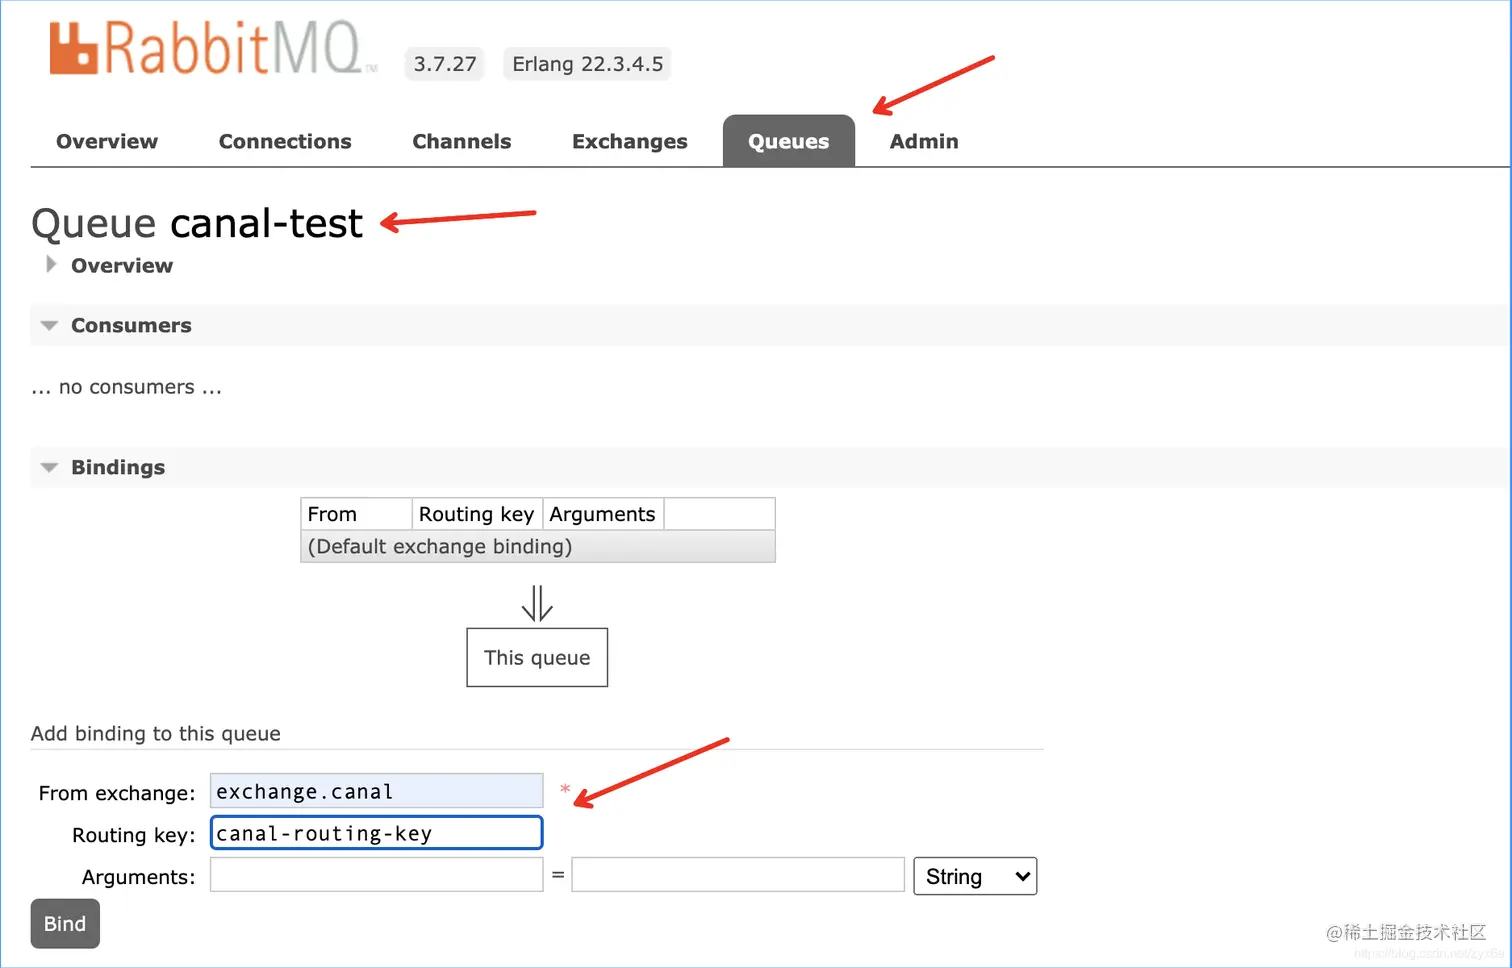Open the Exchanges tab
This screenshot has height=968, width=1512.
click(629, 141)
